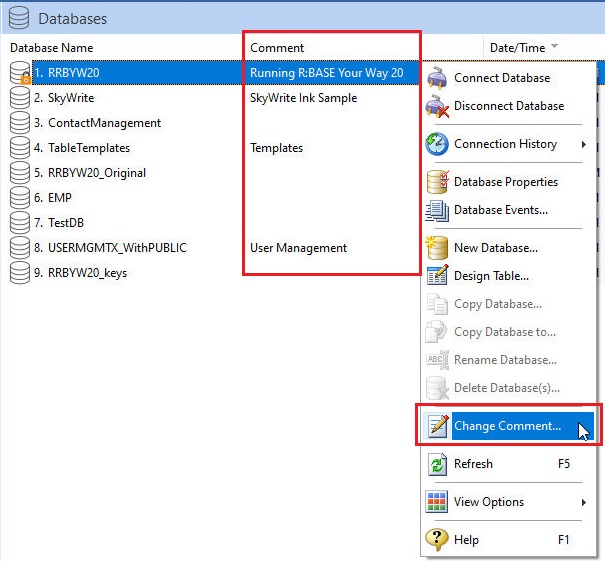Viewport: 605px width, 561px height.
Task: Click the Rename Database ABC icon
Action: click(437, 360)
